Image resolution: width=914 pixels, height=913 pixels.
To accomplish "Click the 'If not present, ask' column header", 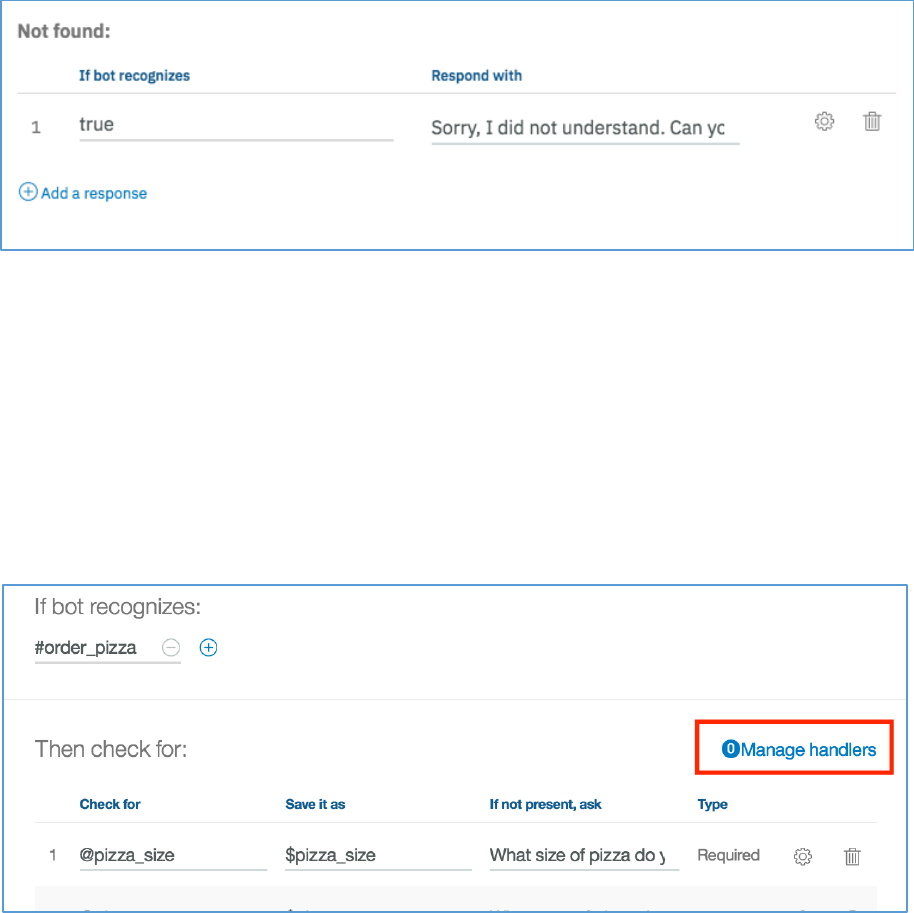I will pos(545,804).
